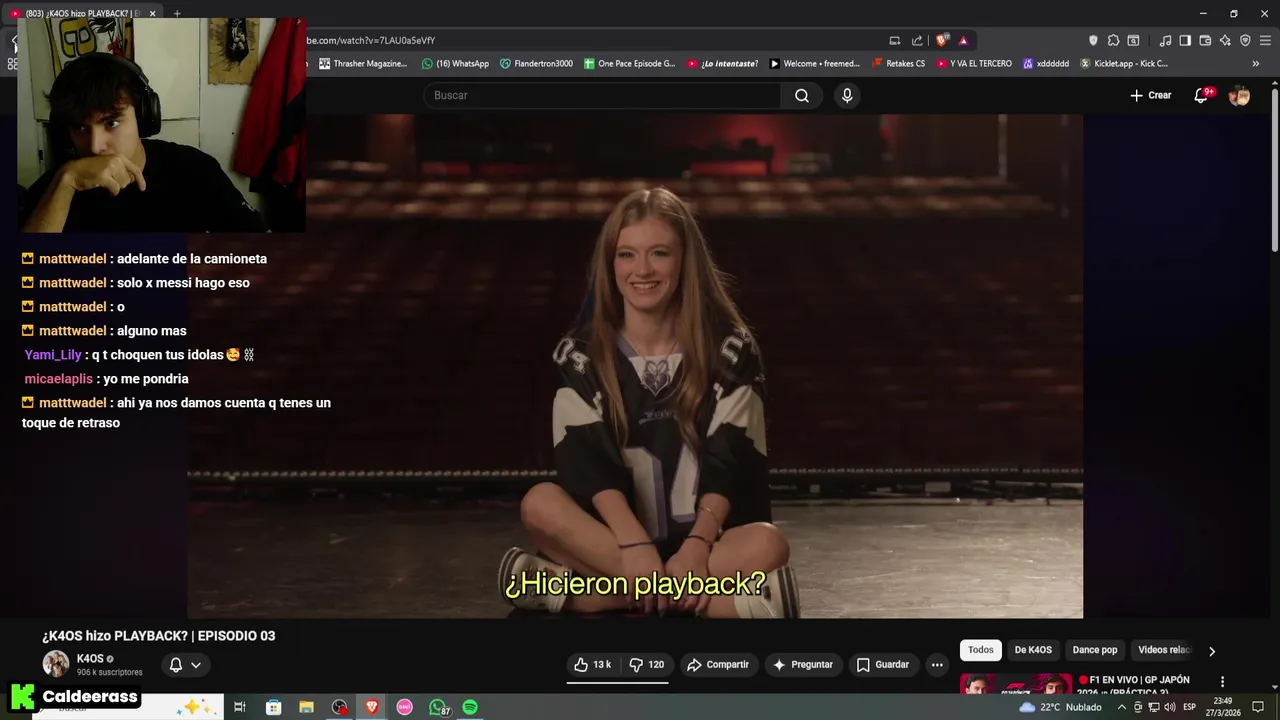Click the Preguntar button
Viewport: 1280px width, 720px height.
[802, 664]
